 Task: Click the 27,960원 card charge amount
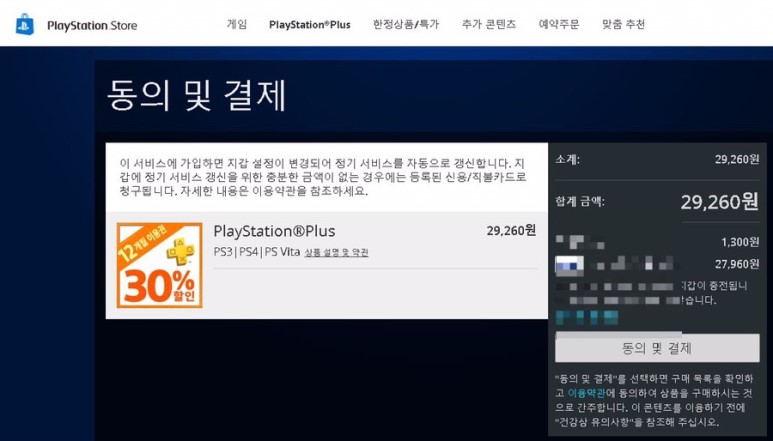point(737,264)
